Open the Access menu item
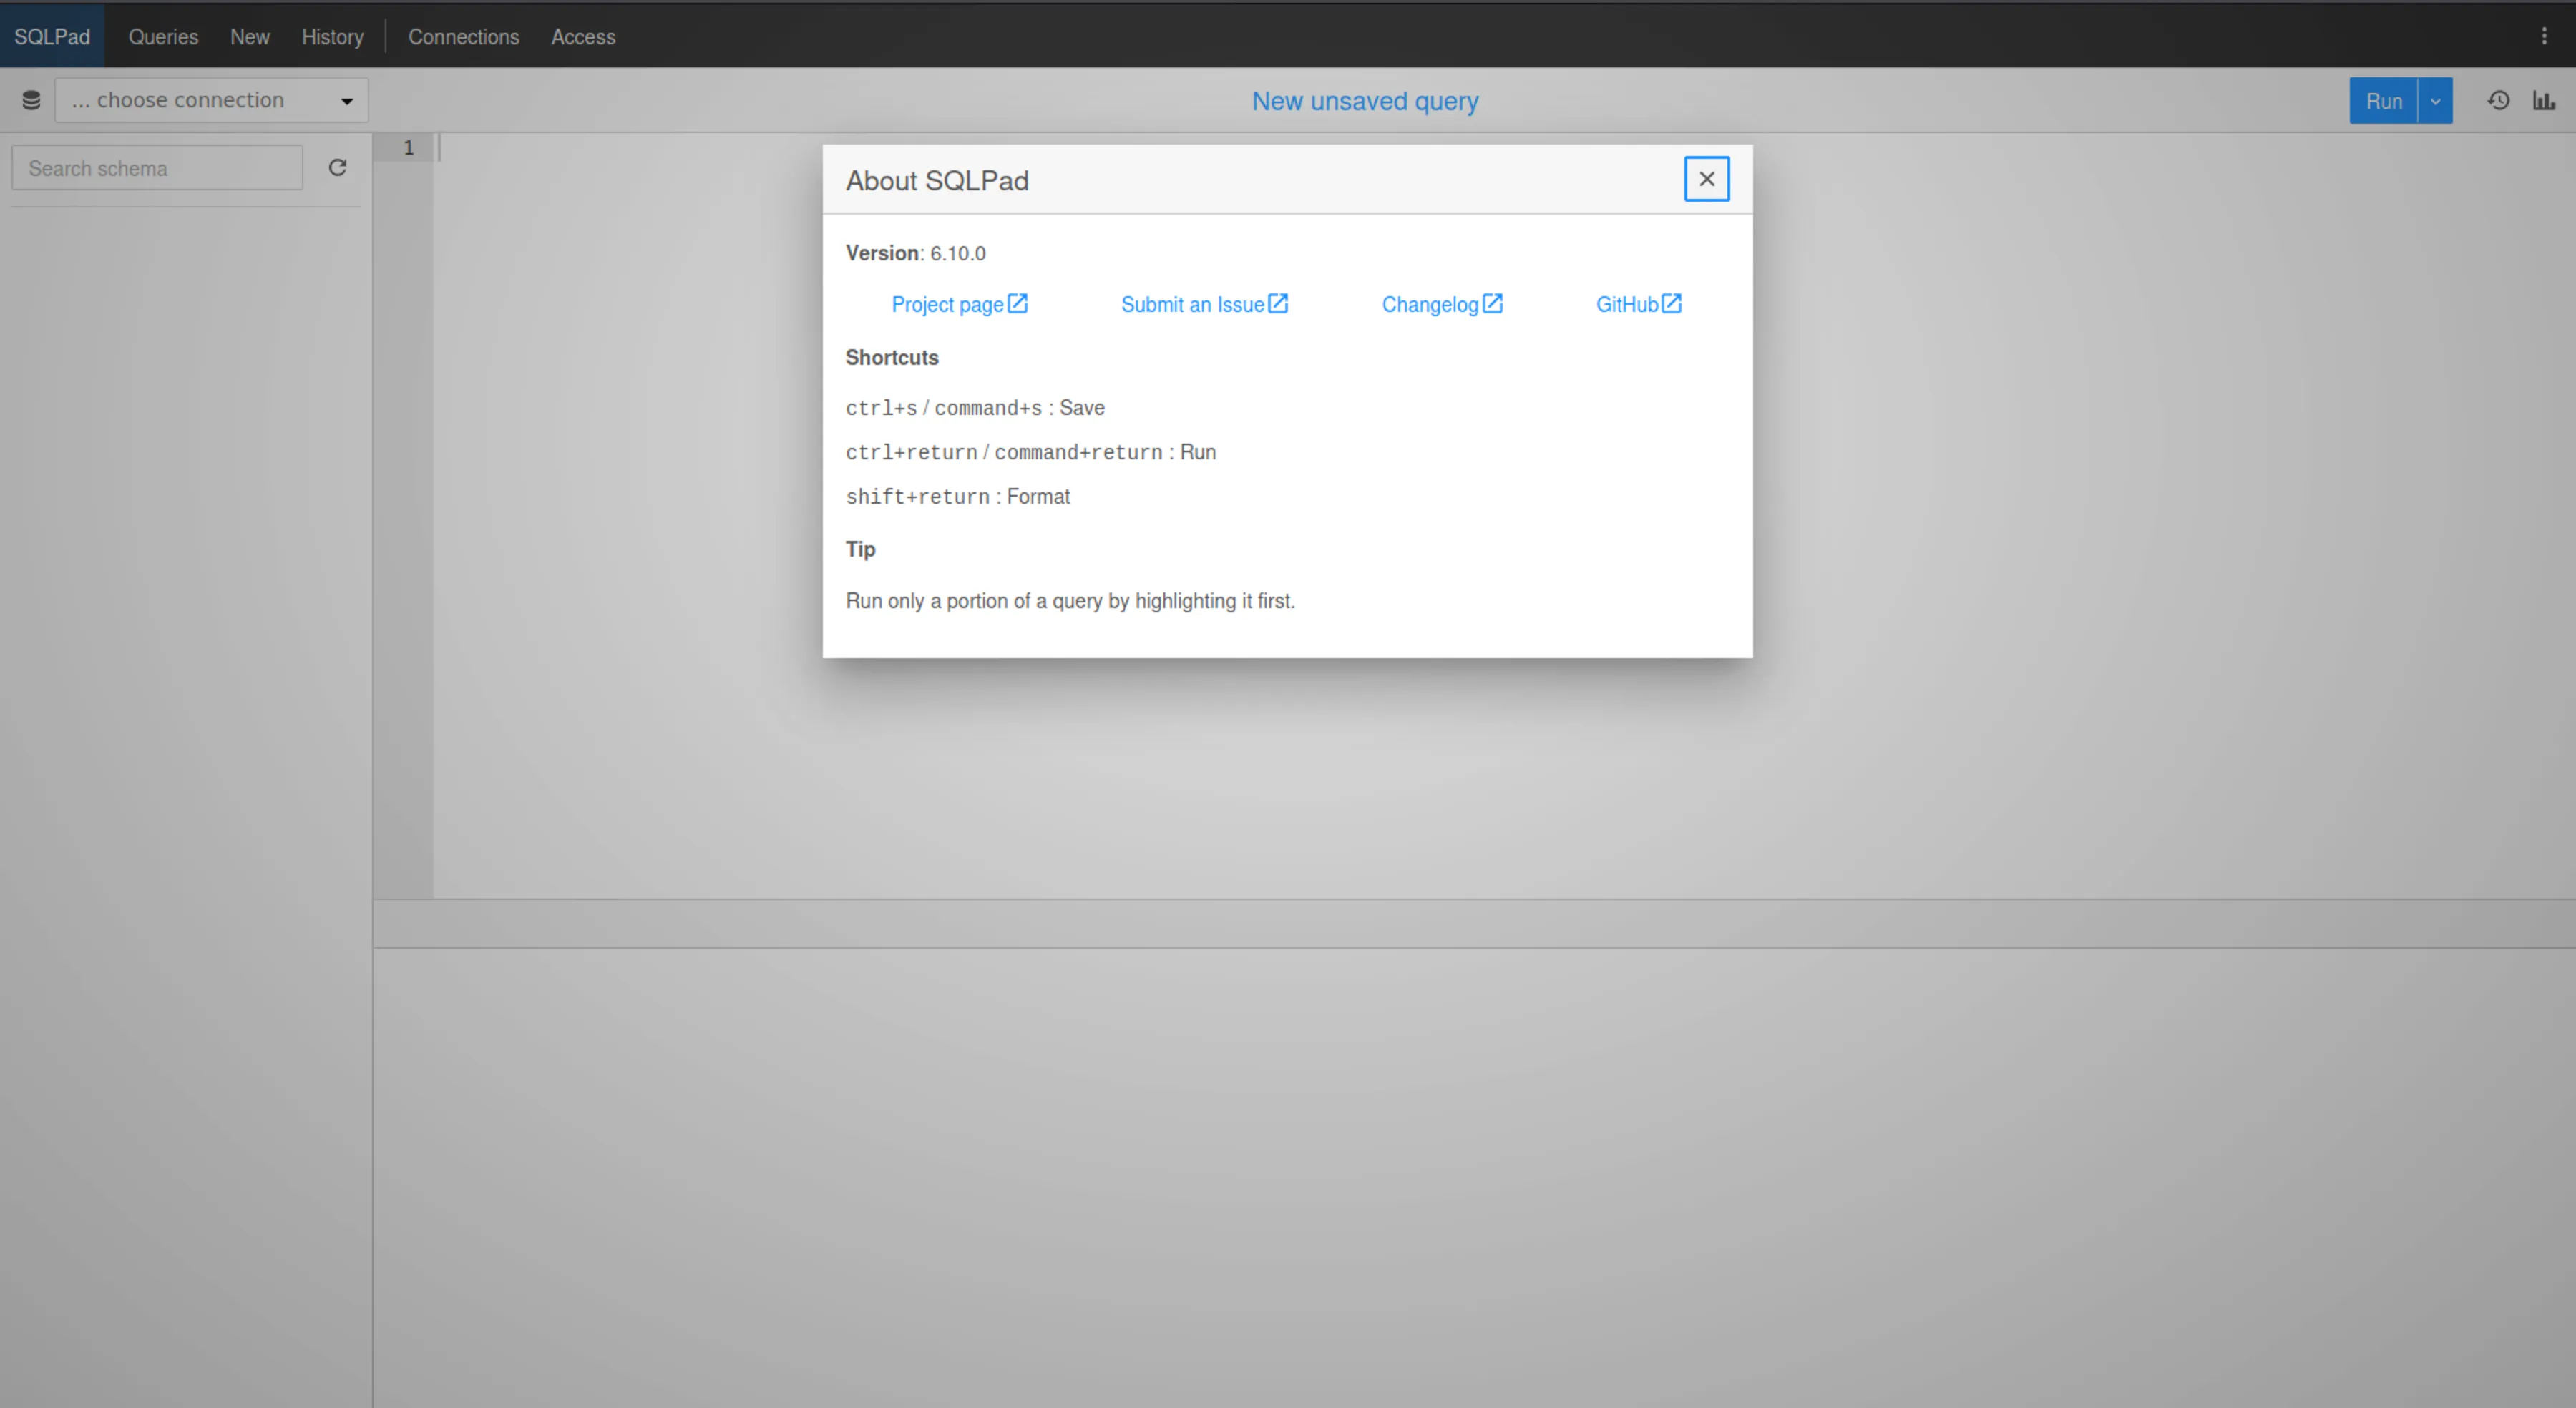The width and height of the screenshot is (2576, 1408). point(583,37)
